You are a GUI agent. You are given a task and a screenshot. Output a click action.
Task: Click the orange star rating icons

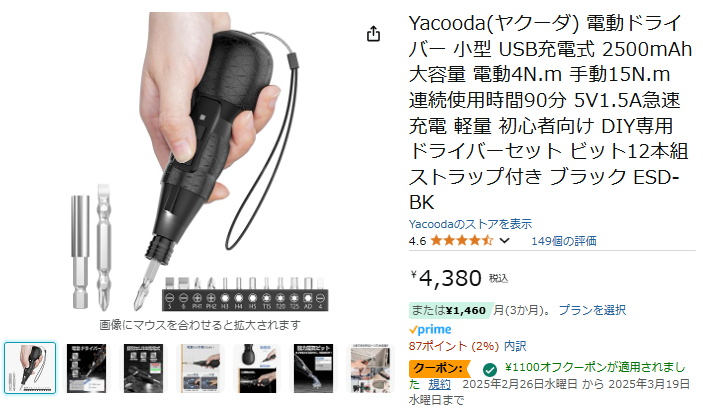pyautogui.click(x=462, y=241)
